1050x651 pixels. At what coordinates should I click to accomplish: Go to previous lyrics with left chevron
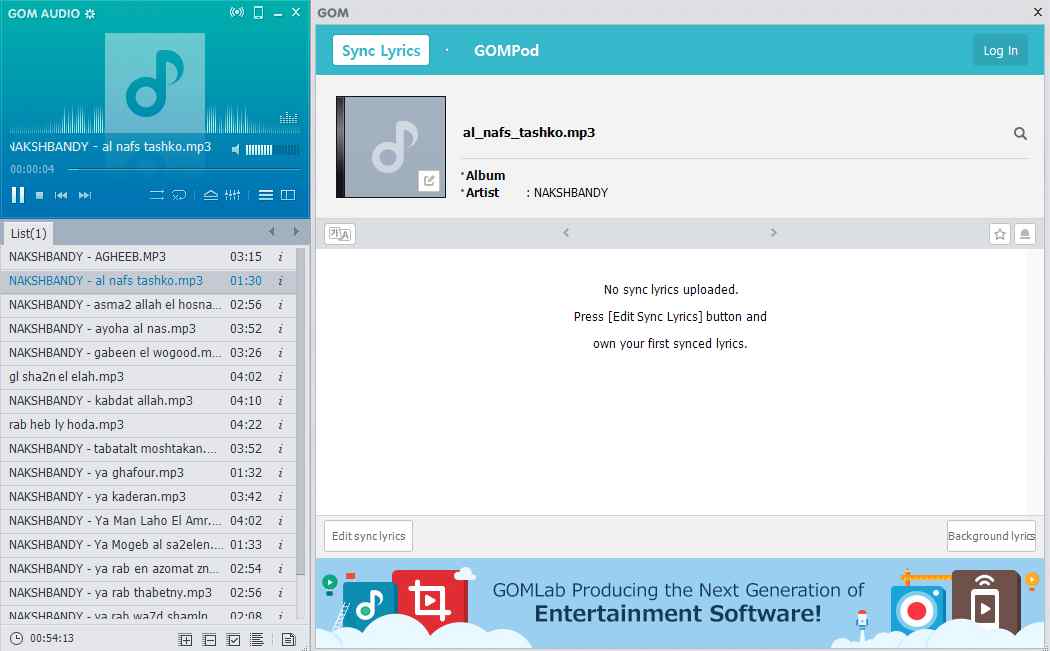[x=567, y=232]
